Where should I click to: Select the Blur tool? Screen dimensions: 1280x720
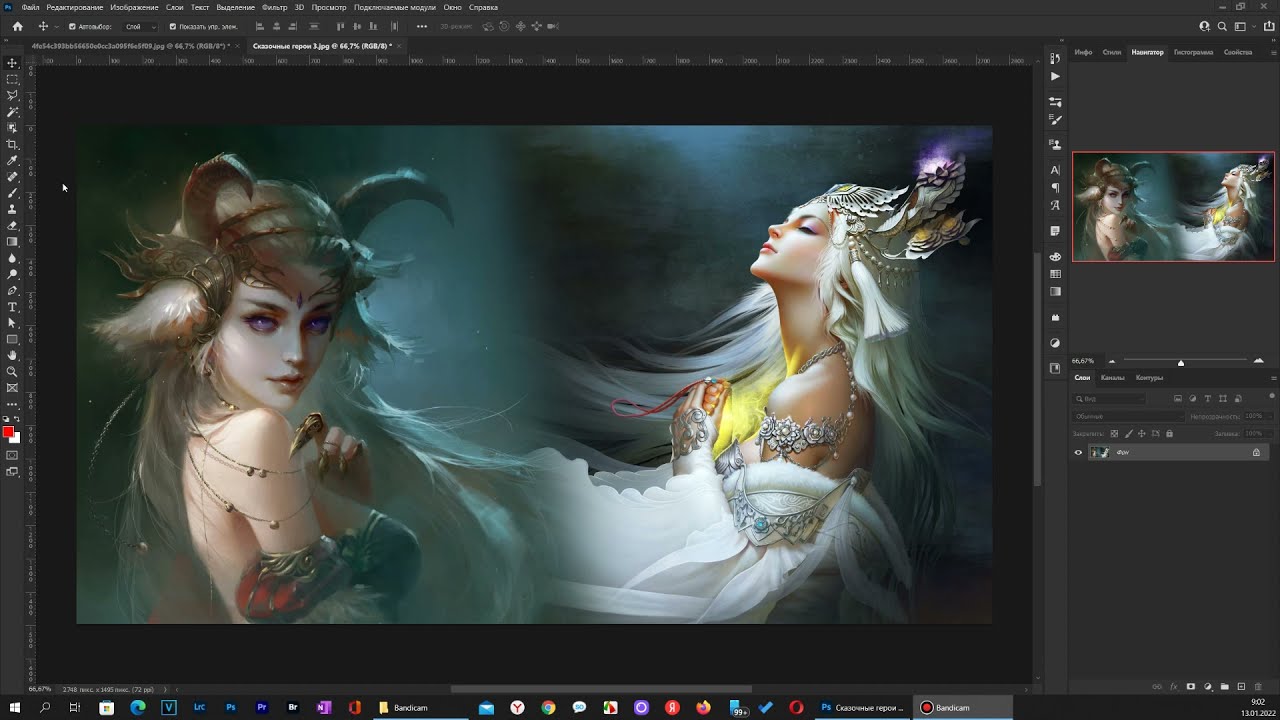pyautogui.click(x=12, y=258)
